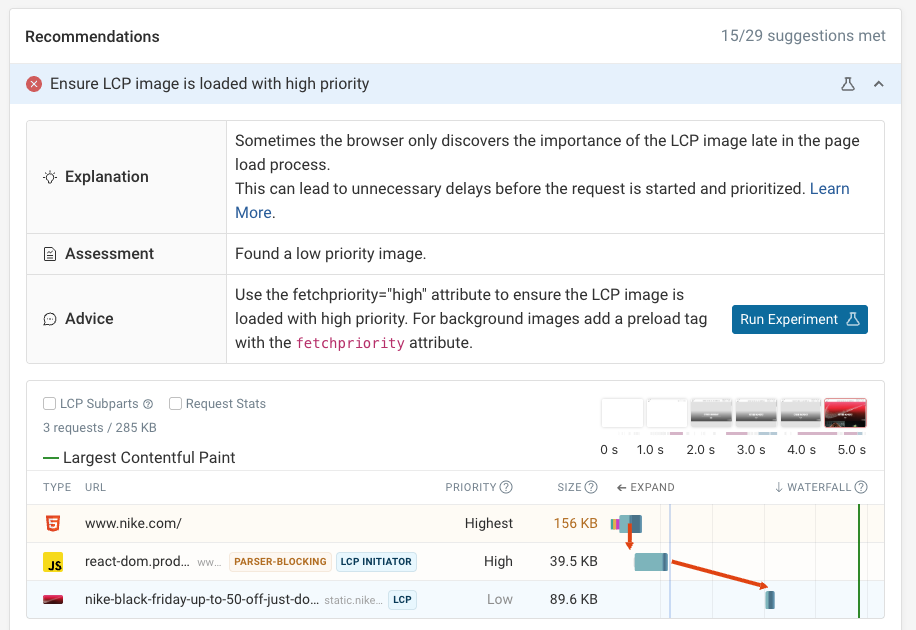Expand the waterfall columns via EXPAND control

[645, 487]
